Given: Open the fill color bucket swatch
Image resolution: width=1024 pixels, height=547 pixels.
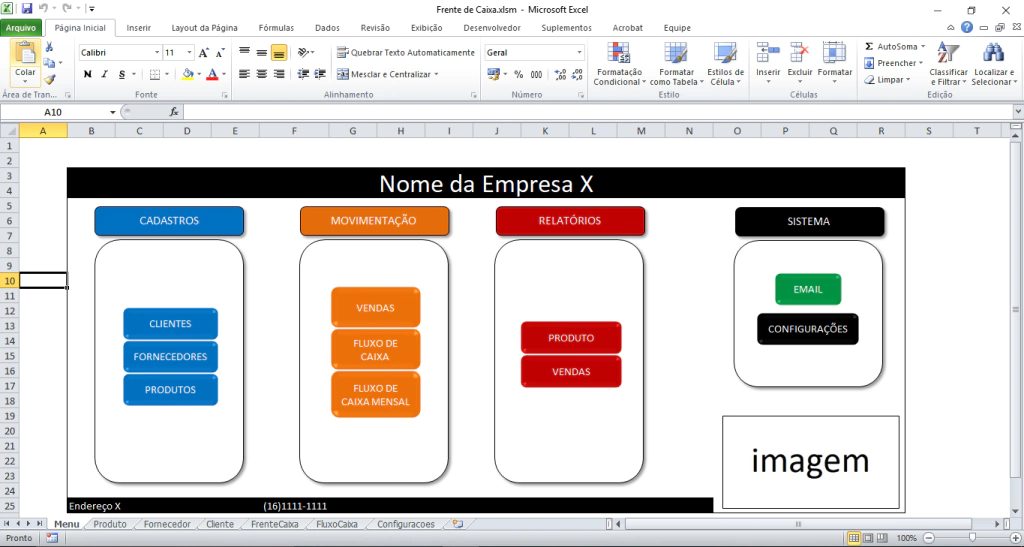Looking at the screenshot, I should coord(186,74).
